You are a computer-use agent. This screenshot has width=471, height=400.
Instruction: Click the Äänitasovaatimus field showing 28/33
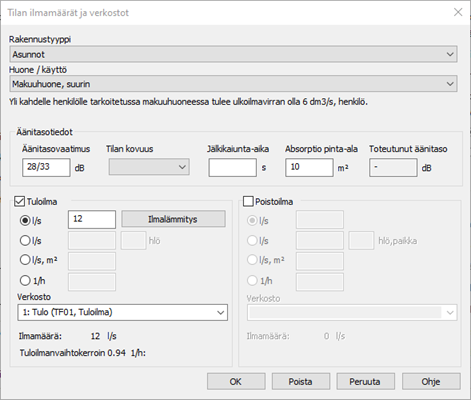tap(46, 167)
